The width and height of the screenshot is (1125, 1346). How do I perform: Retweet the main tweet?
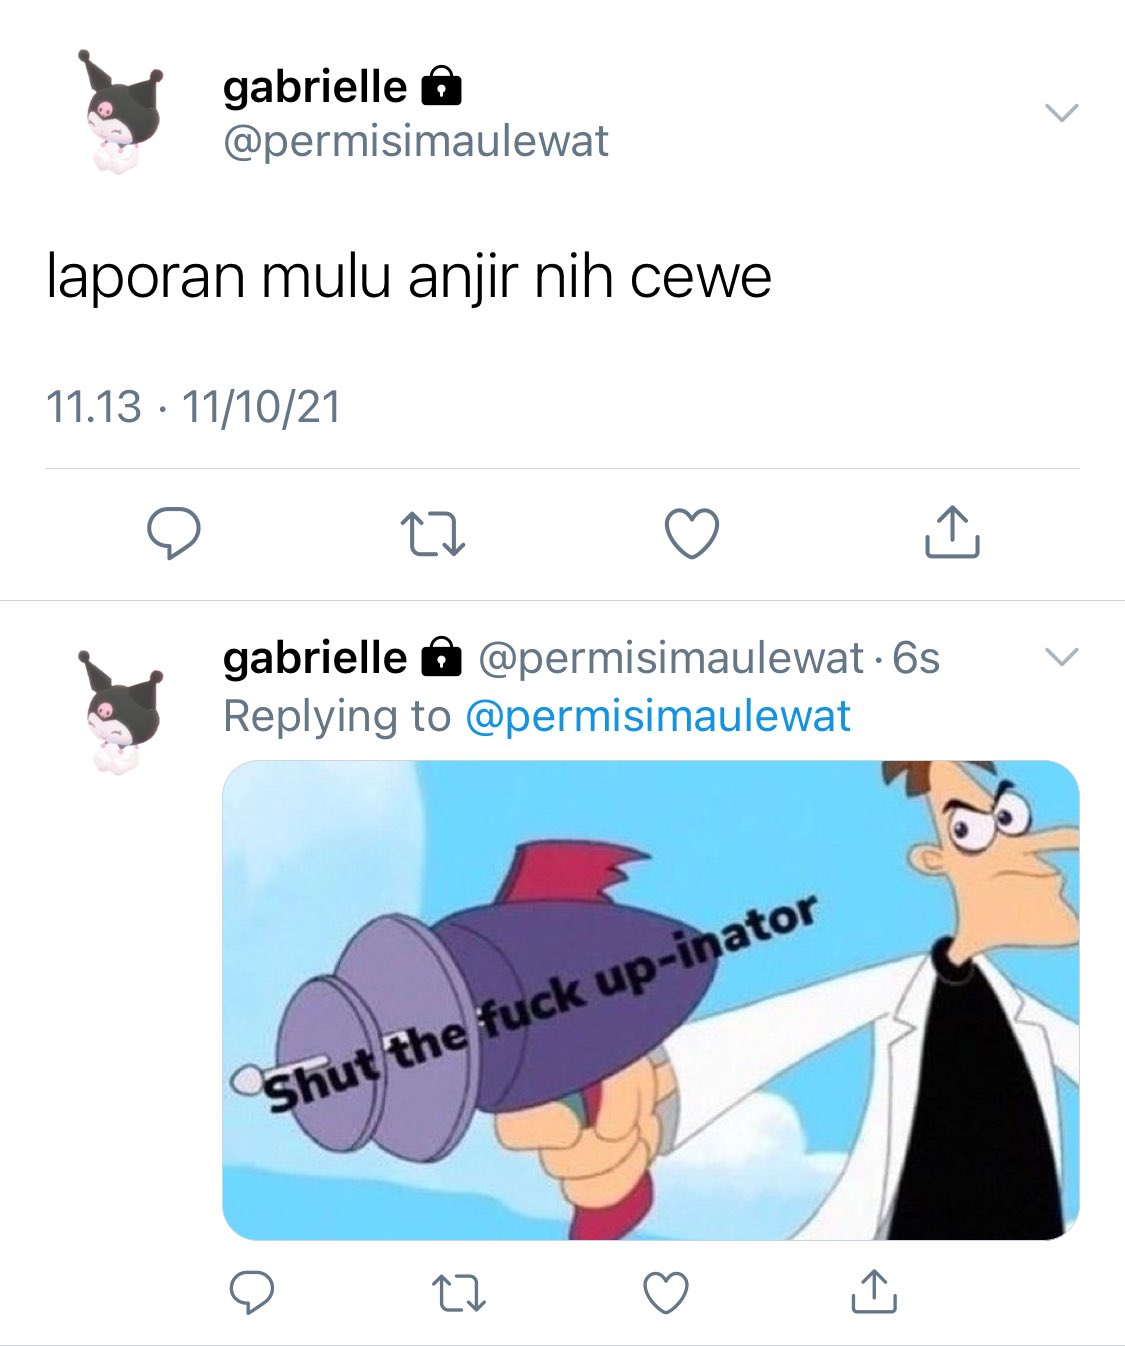432,534
